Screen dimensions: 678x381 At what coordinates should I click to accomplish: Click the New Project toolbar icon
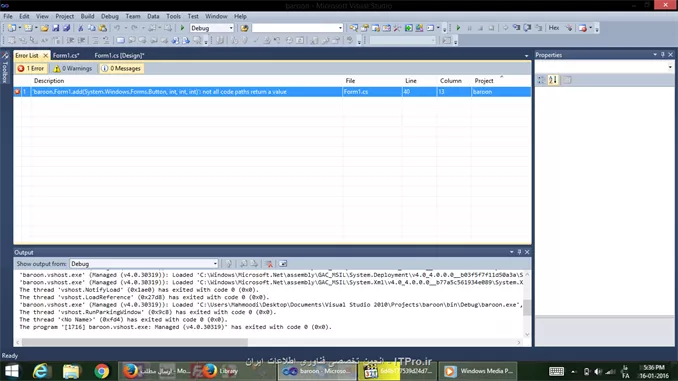pos(12,28)
